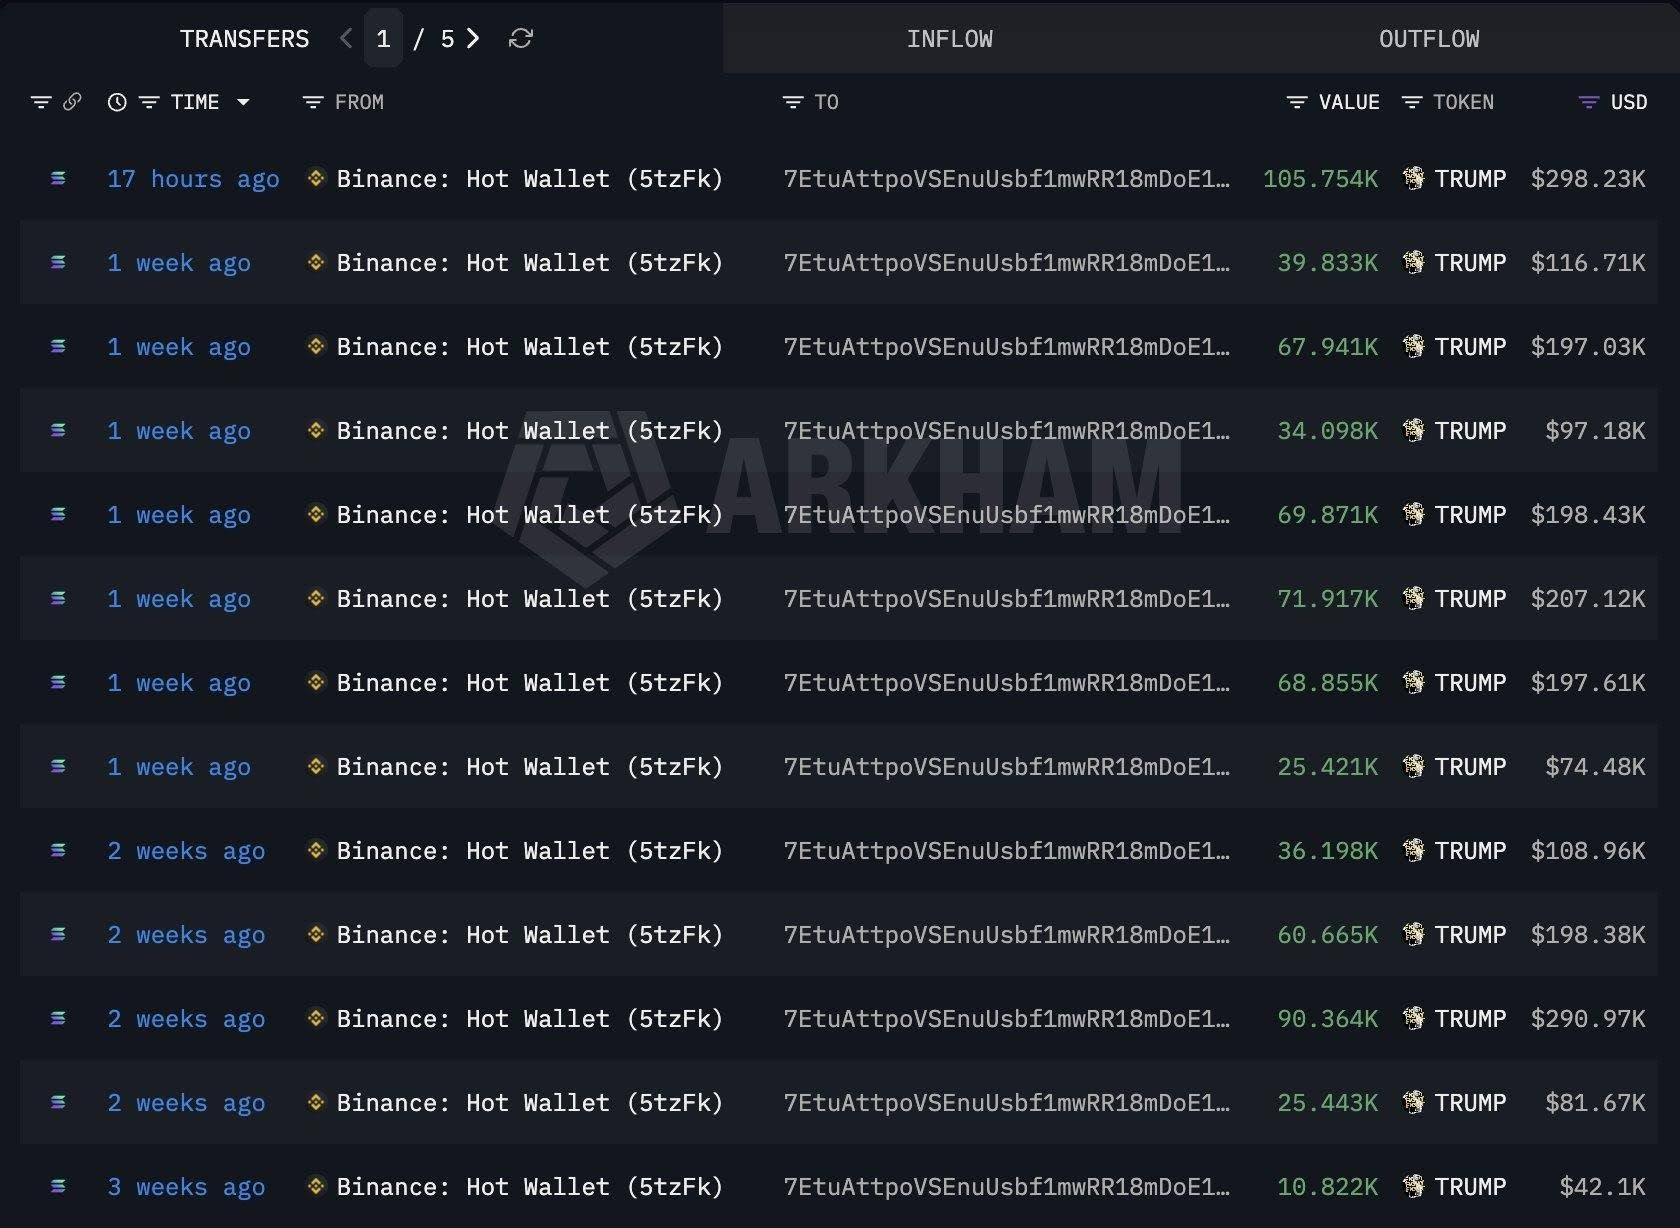Click the page number 1 field

click(x=383, y=39)
